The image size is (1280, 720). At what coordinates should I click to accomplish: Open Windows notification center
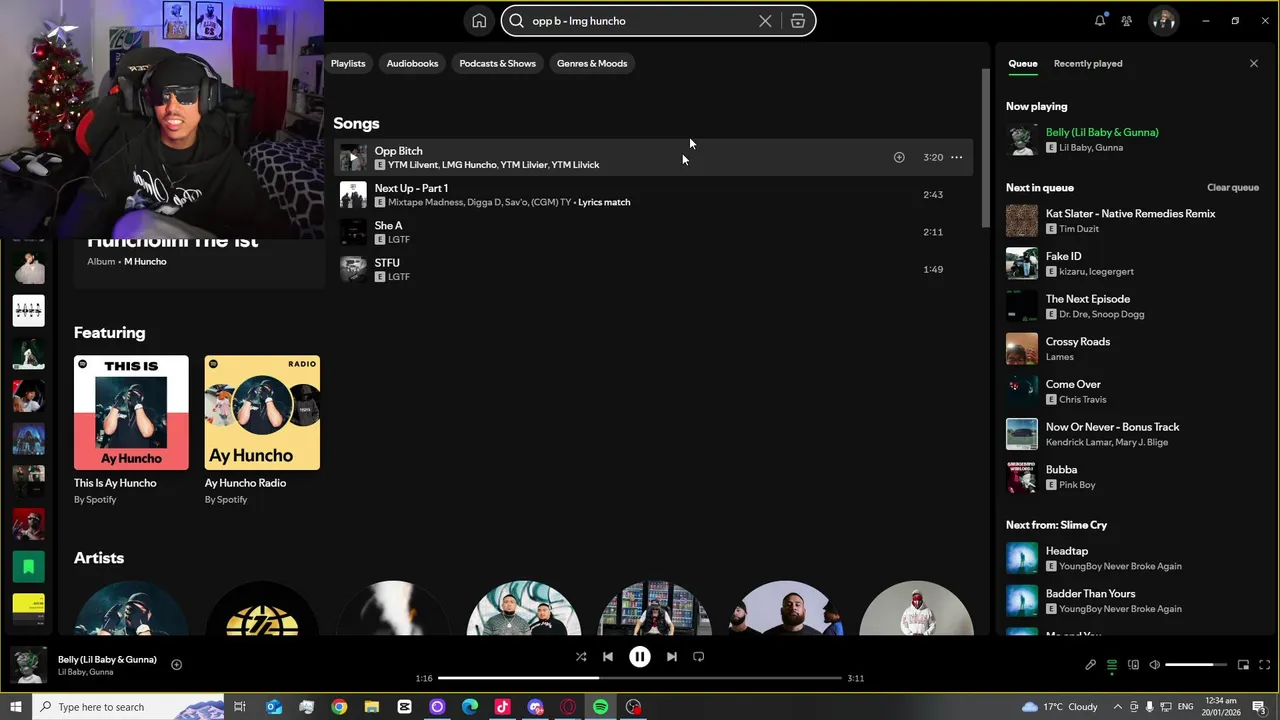(x=1259, y=707)
